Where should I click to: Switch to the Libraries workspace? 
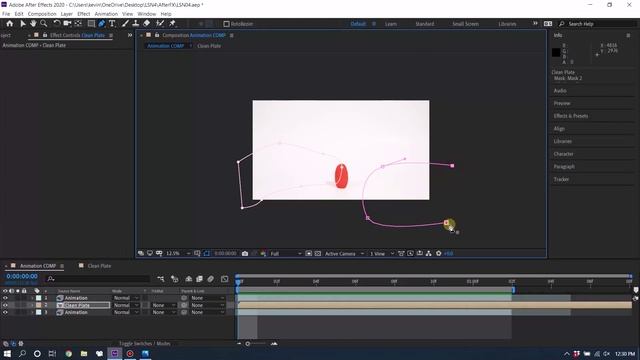tap(507, 24)
